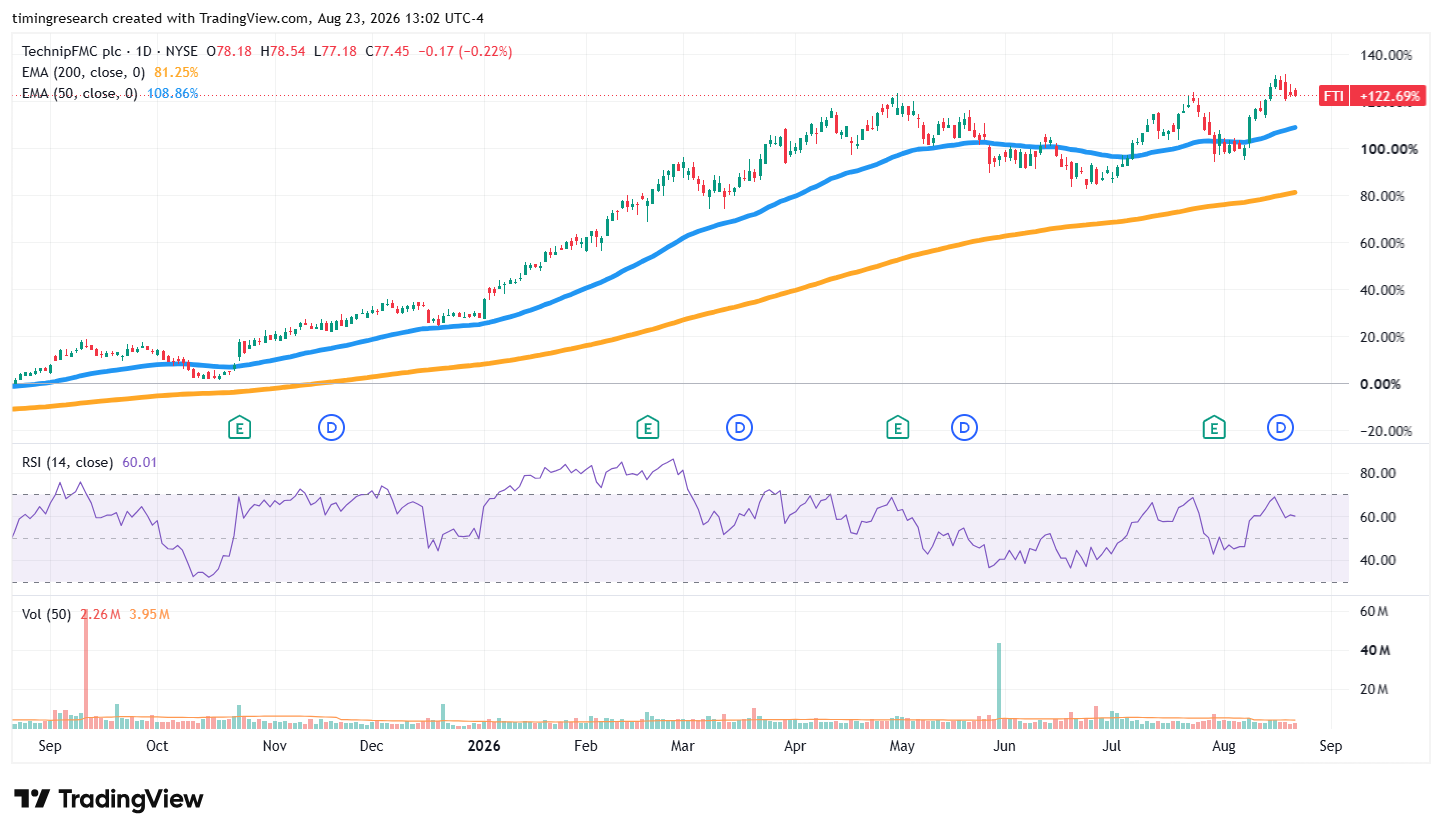The image size is (1442, 835).
Task: Click the Mar label on the time axis
Action: pyautogui.click(x=682, y=746)
